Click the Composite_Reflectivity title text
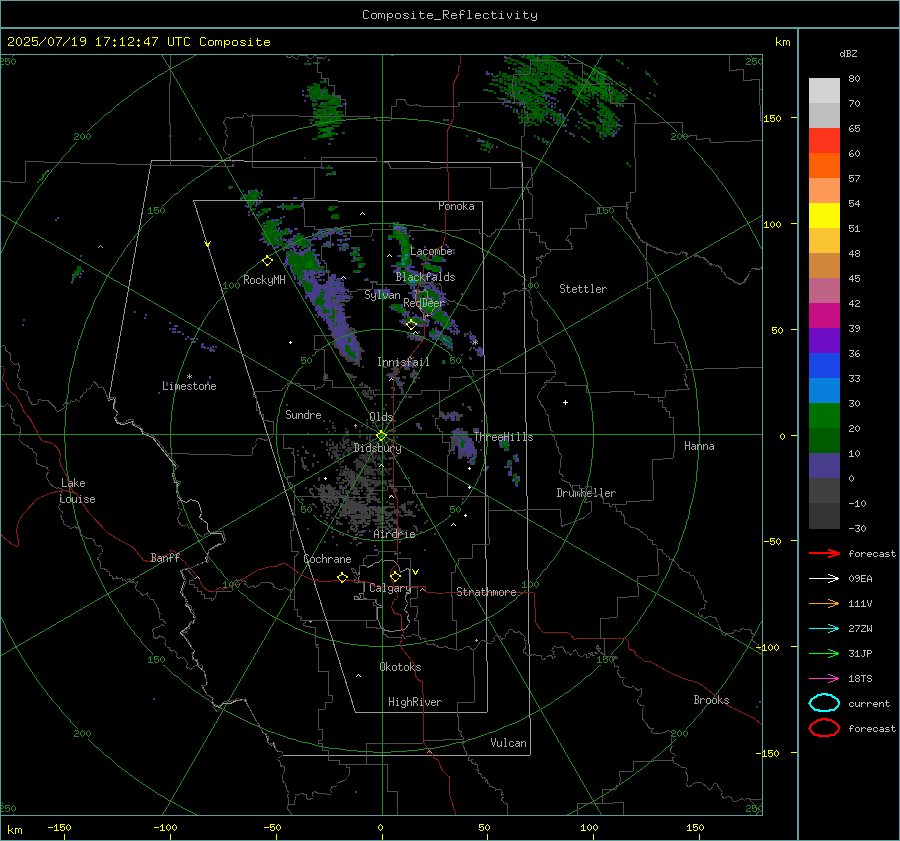900x841 pixels. pos(449,15)
